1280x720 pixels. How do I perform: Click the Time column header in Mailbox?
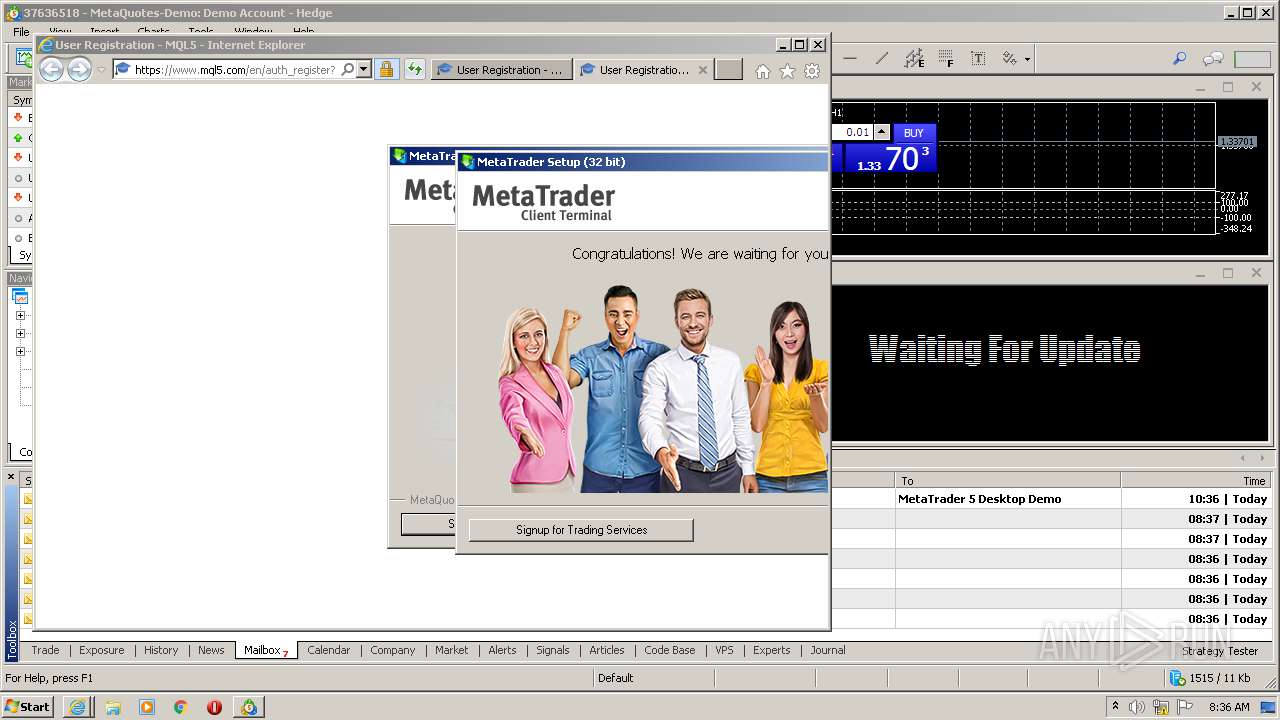[x=1199, y=481]
